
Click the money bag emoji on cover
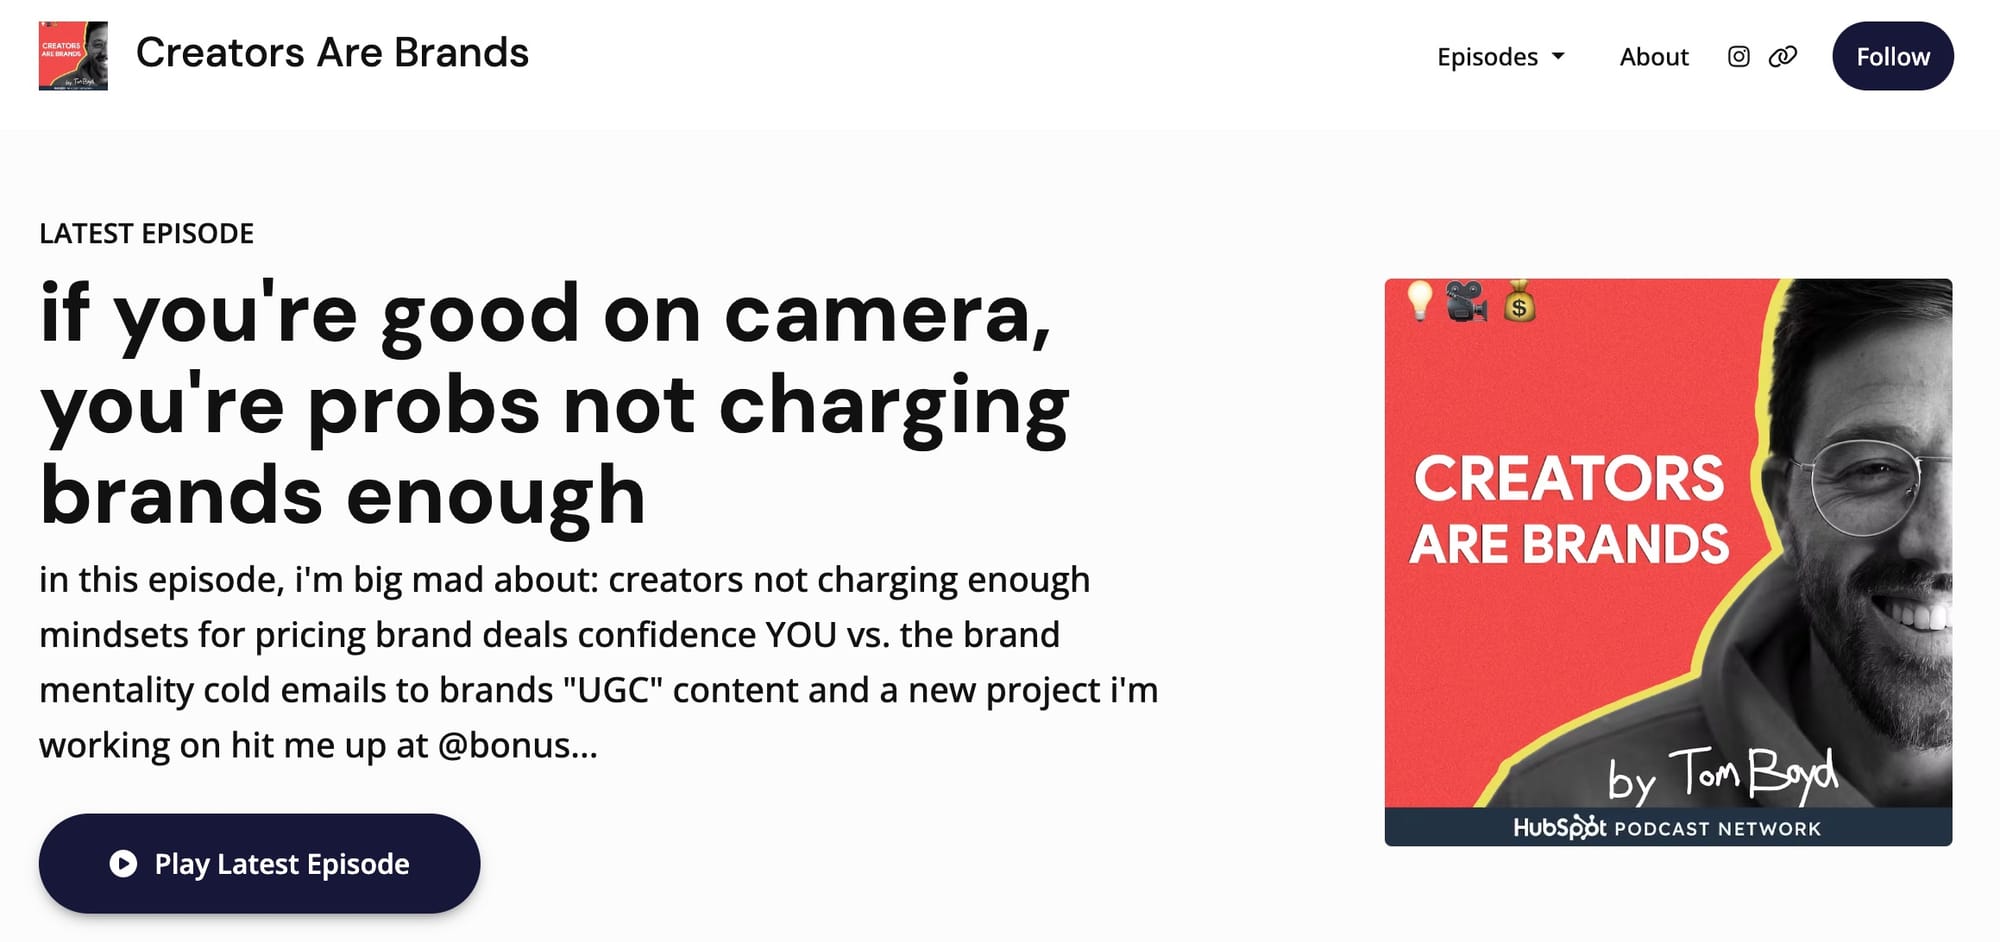[1519, 301]
